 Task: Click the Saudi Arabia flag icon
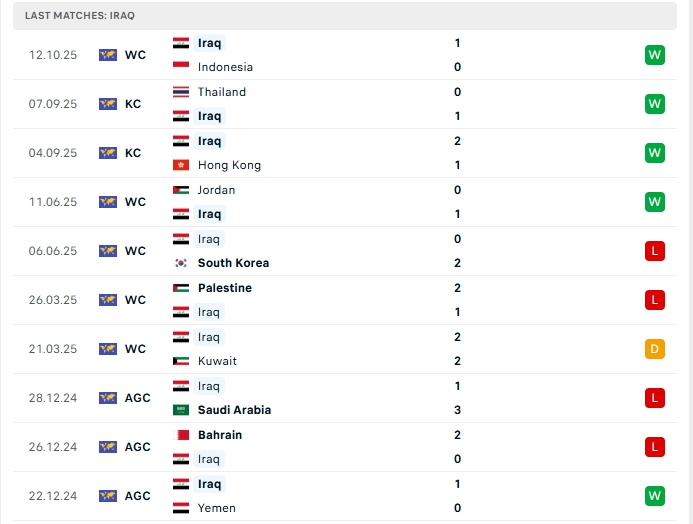181,410
